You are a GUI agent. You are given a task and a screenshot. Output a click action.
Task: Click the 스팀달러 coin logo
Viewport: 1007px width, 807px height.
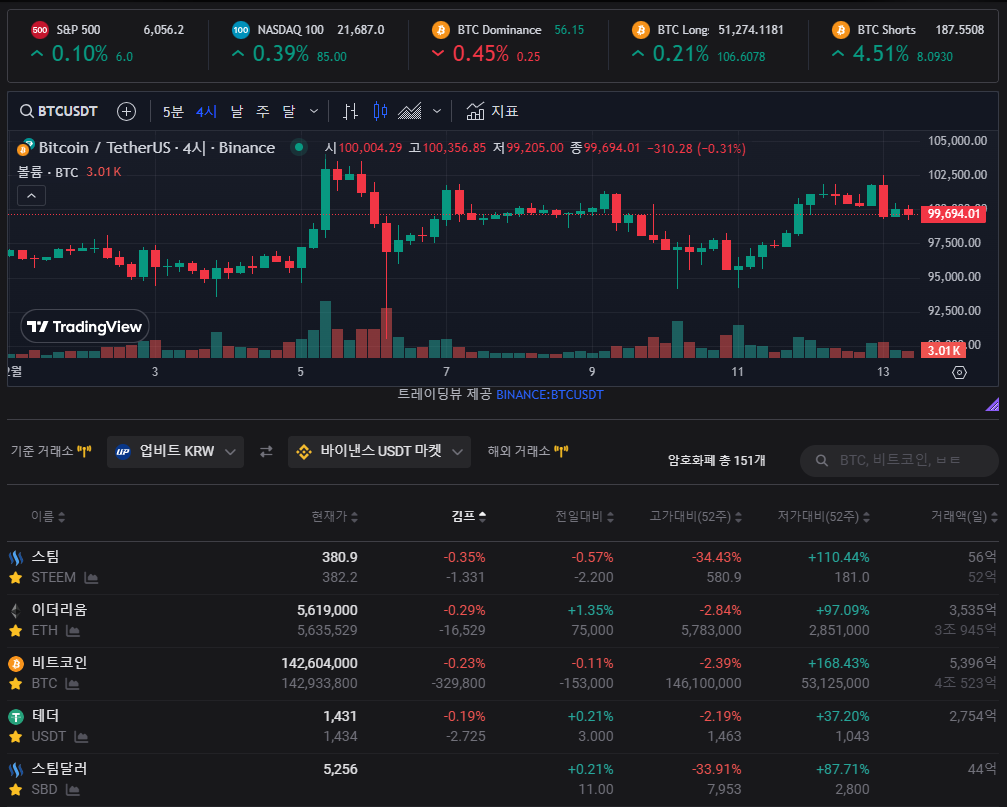click(x=16, y=768)
